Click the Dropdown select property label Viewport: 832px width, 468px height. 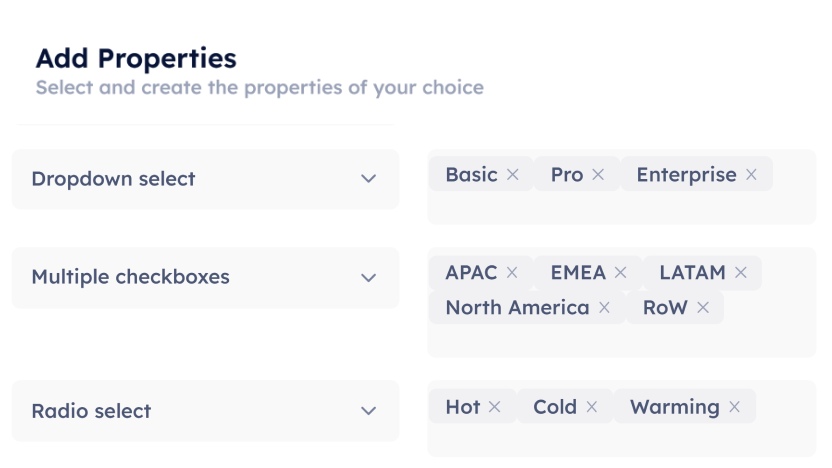click(x=113, y=179)
